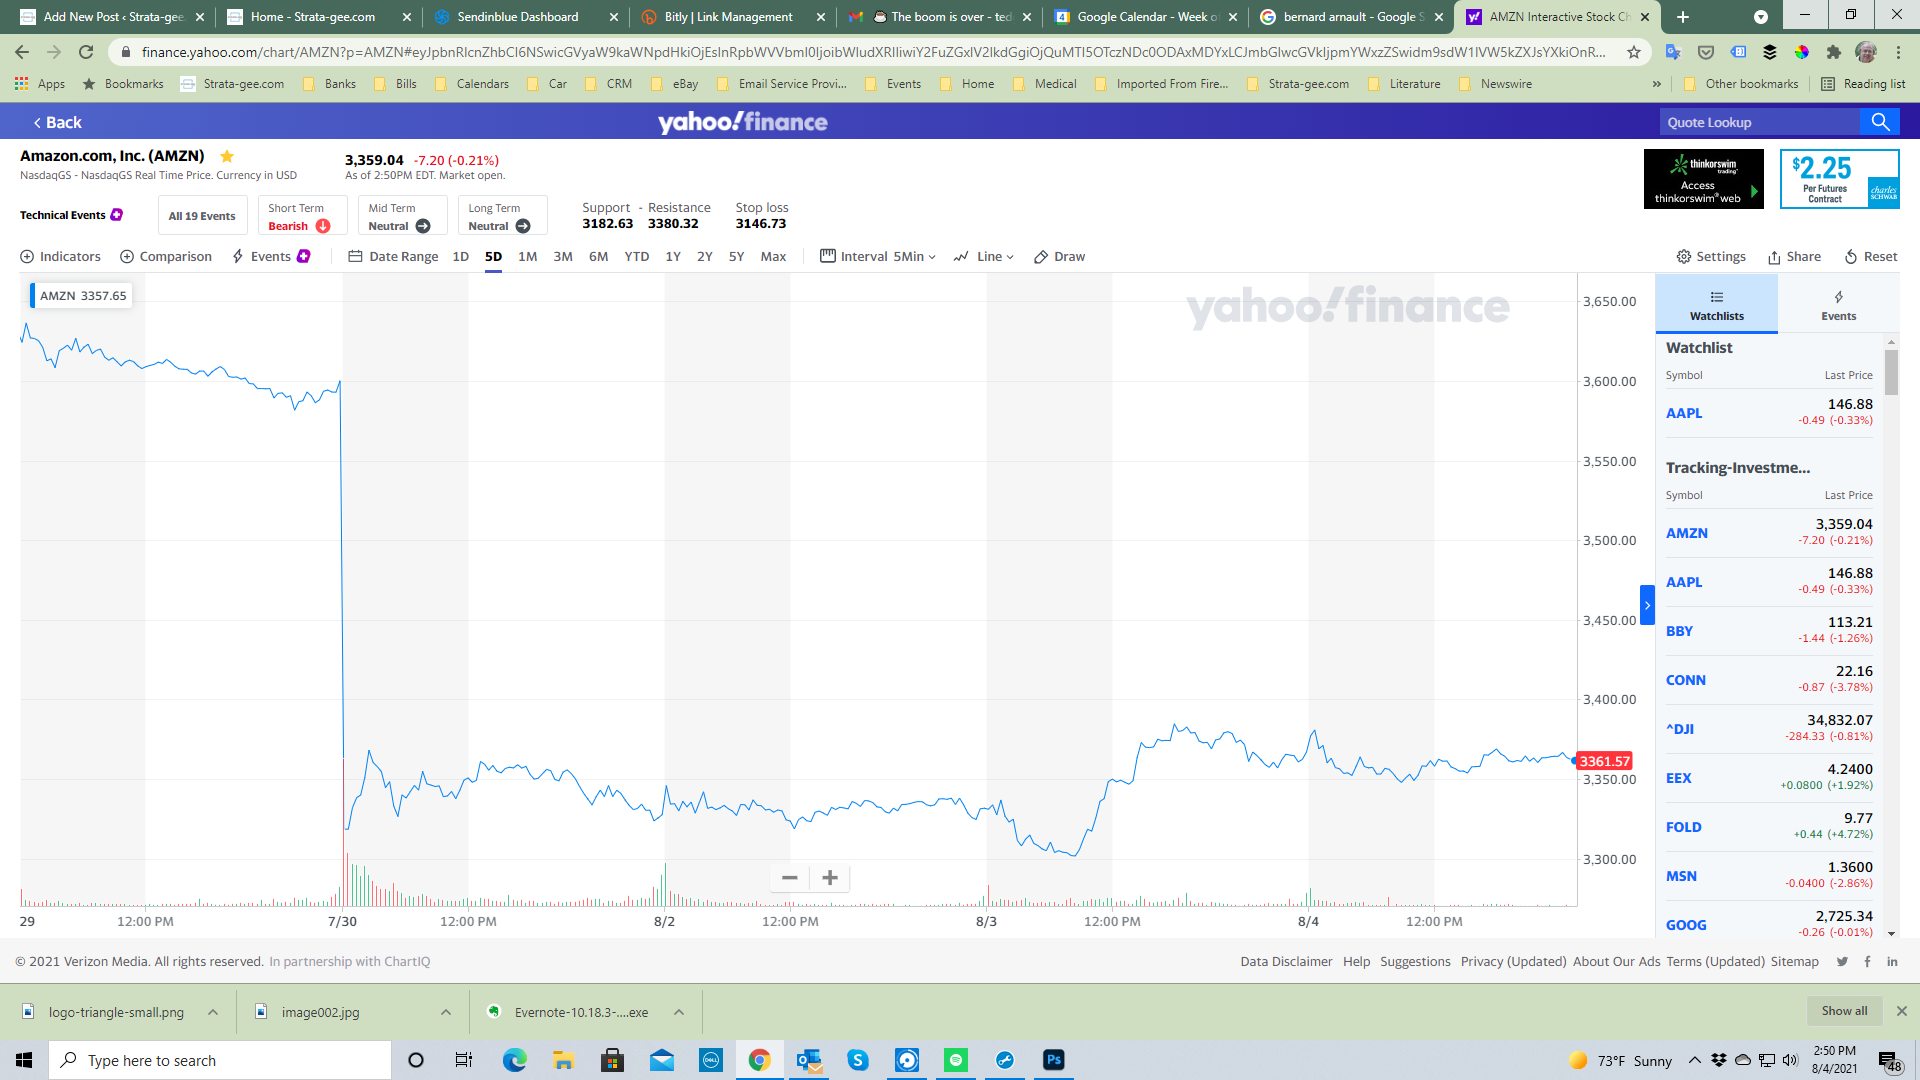Click the Short Term Bearish down-arrow icon

323,226
